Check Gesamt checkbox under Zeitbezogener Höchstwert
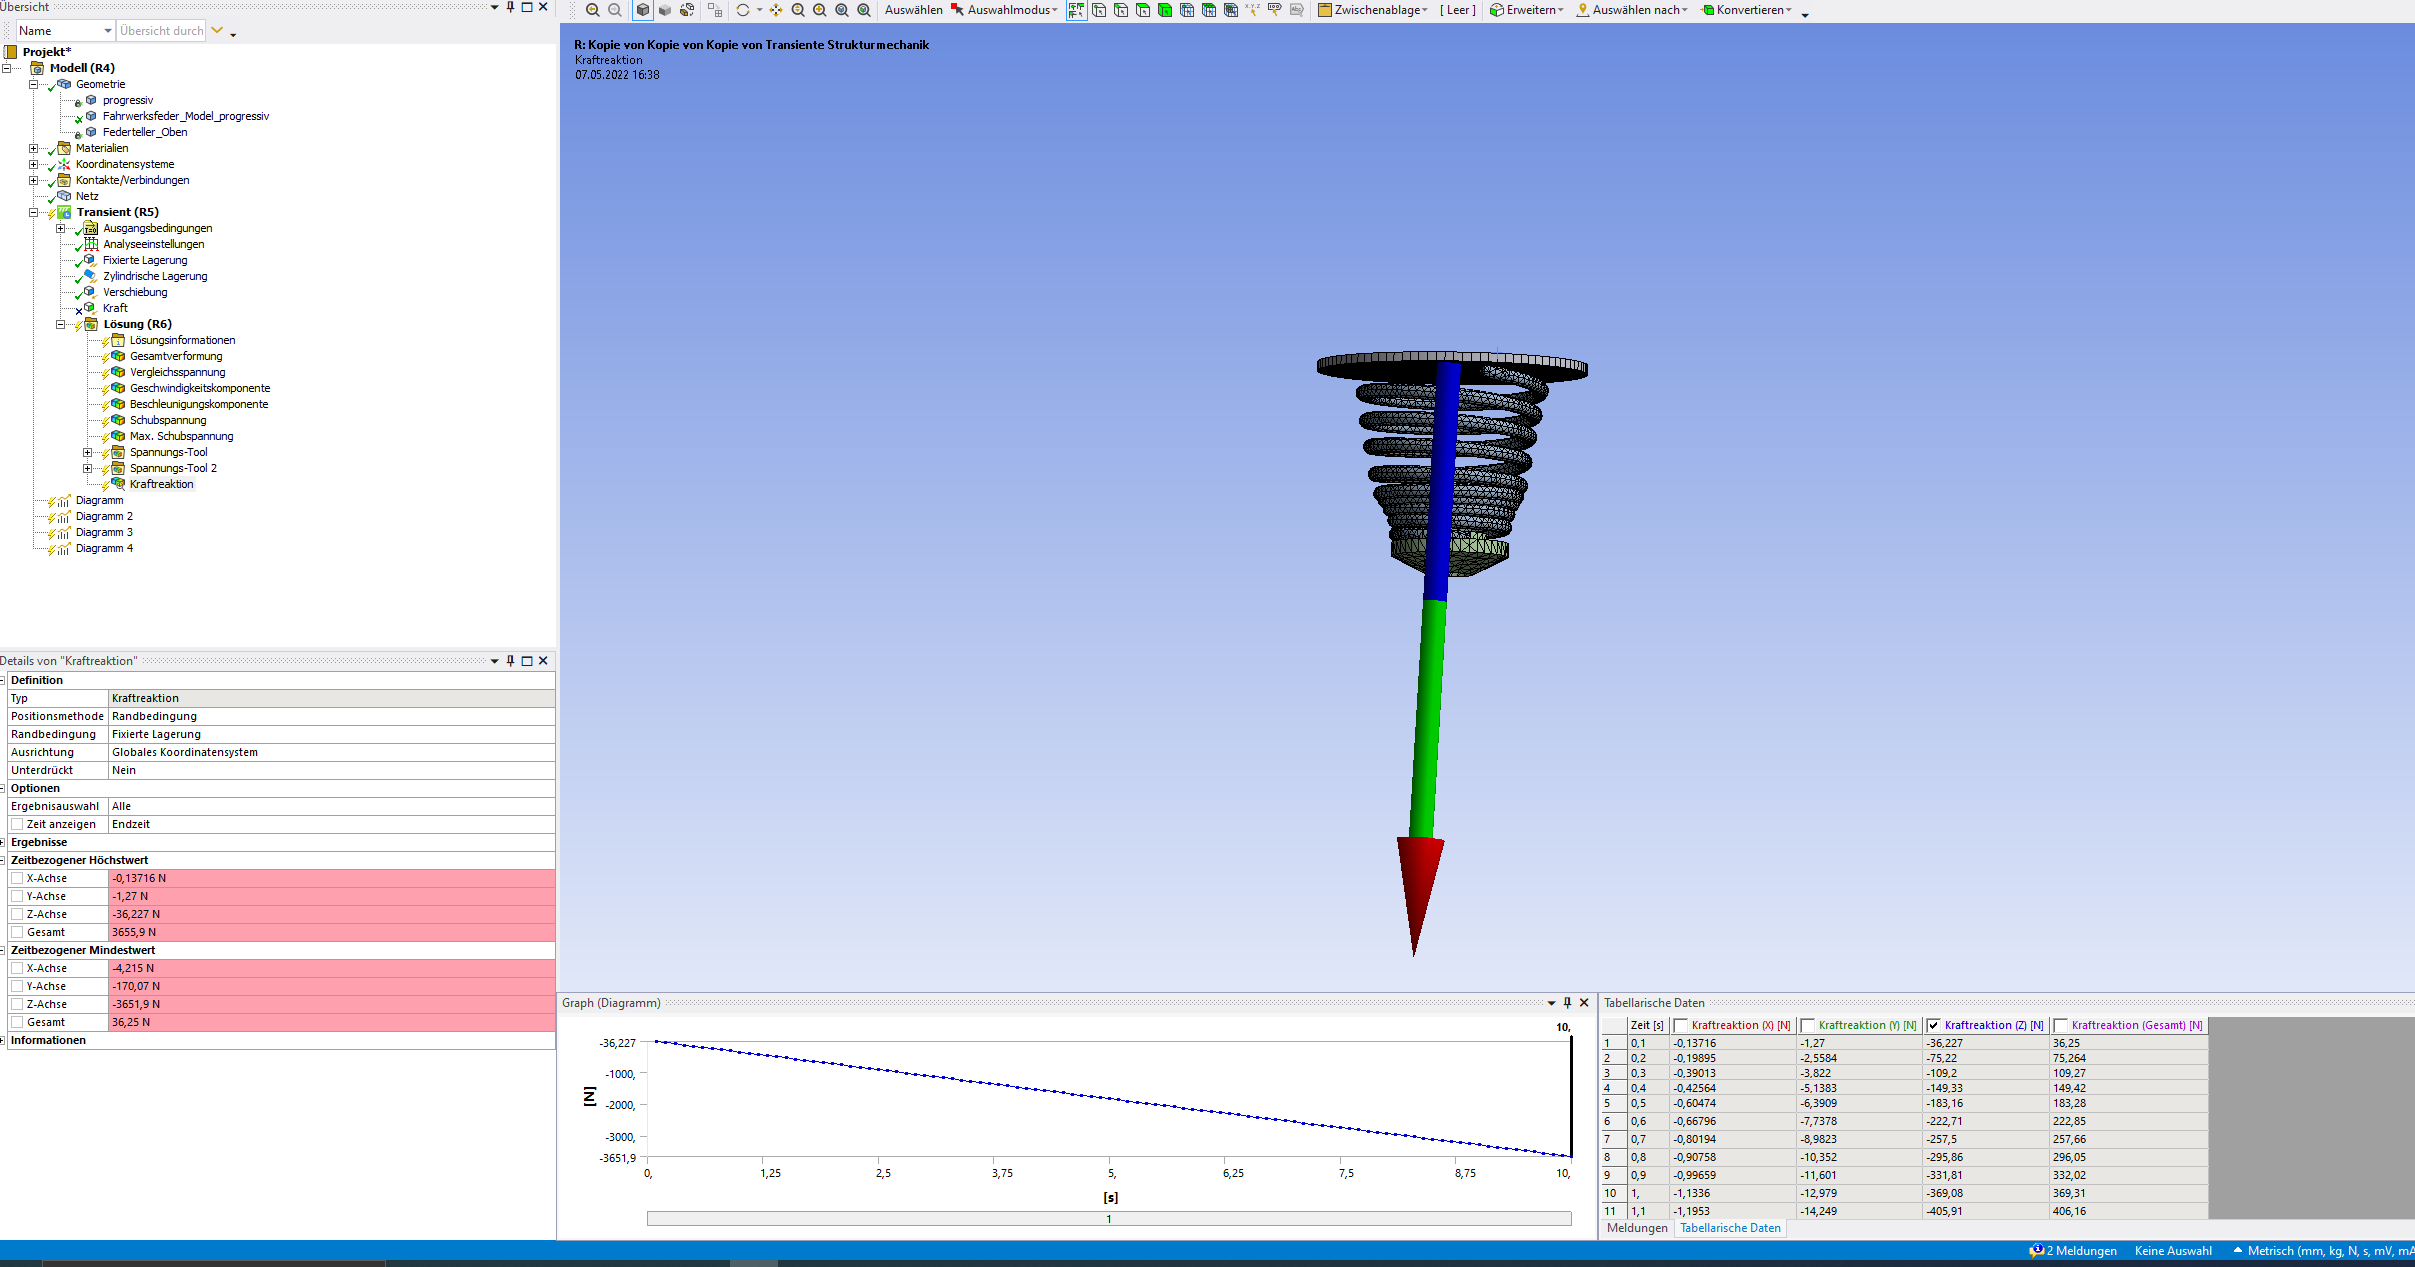The height and width of the screenshot is (1267, 2415). point(17,932)
